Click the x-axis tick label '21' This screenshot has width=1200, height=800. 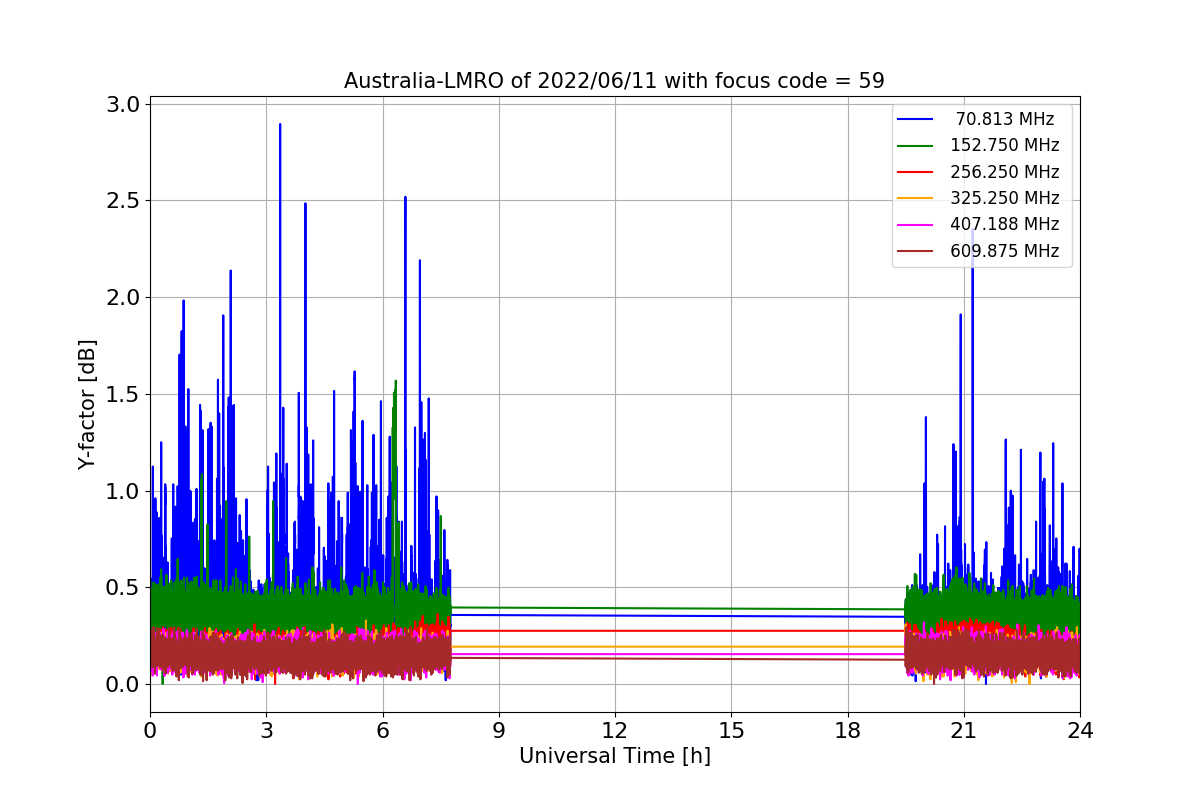(963, 730)
